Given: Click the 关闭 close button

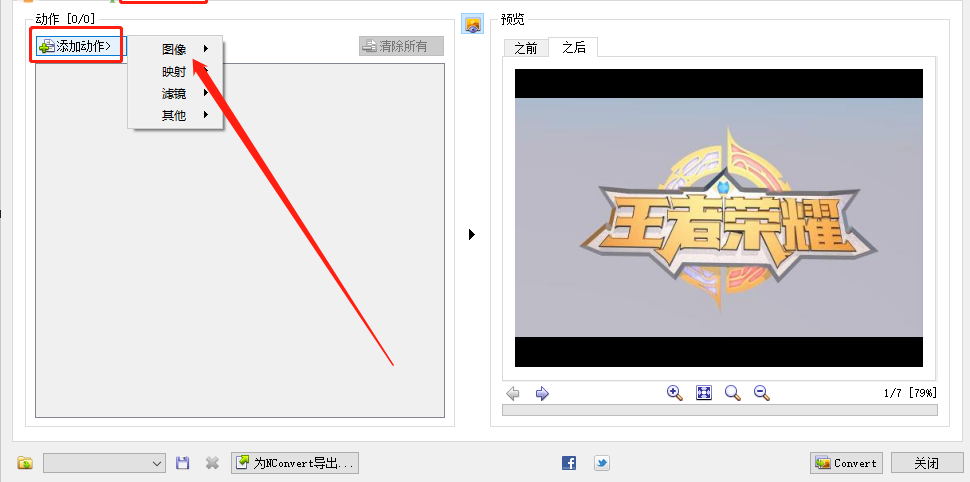Looking at the screenshot, I should (x=927, y=463).
